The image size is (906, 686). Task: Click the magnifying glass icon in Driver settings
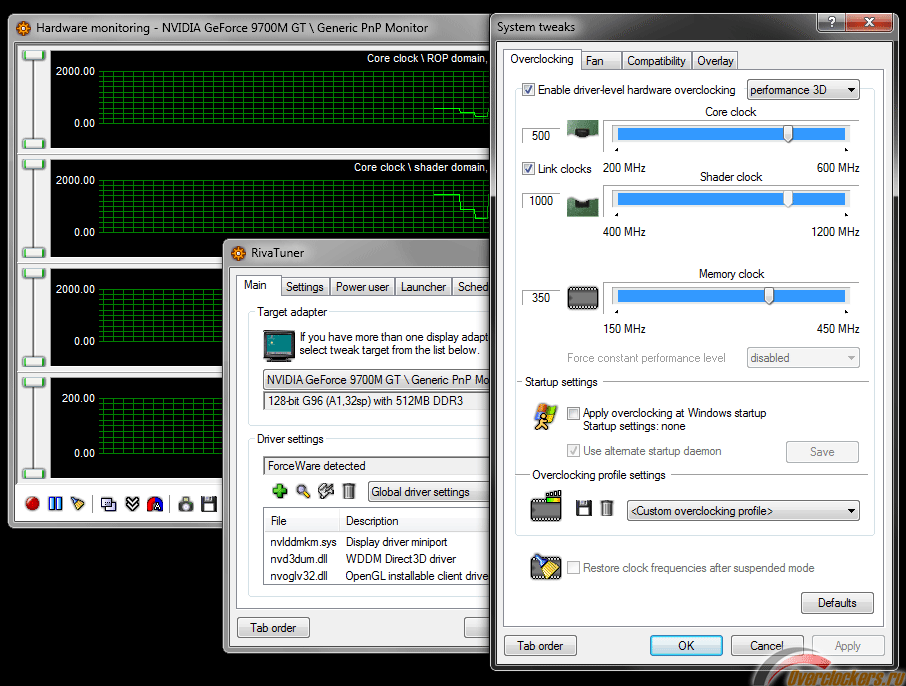point(303,491)
